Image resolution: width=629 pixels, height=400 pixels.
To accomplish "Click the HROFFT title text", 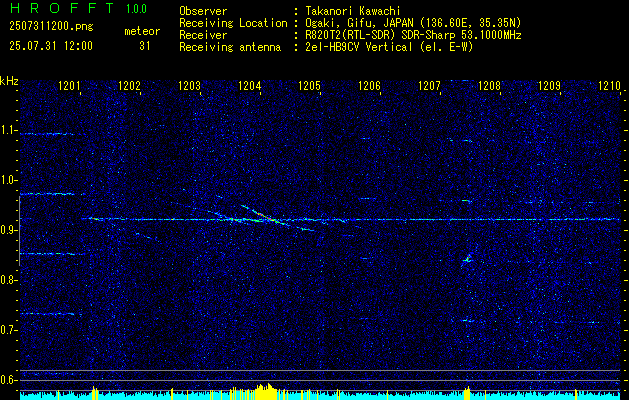I will tap(61, 8).
